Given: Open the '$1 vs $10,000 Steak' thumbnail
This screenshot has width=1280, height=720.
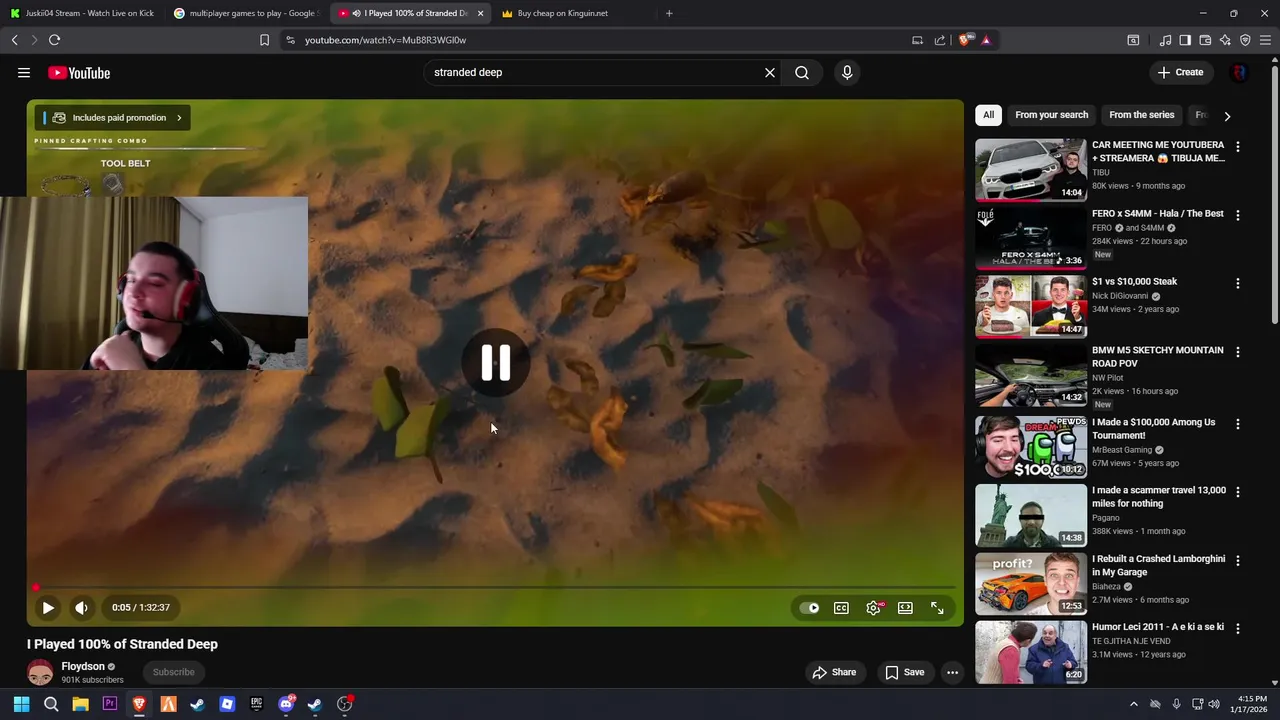Looking at the screenshot, I should (x=1031, y=307).
